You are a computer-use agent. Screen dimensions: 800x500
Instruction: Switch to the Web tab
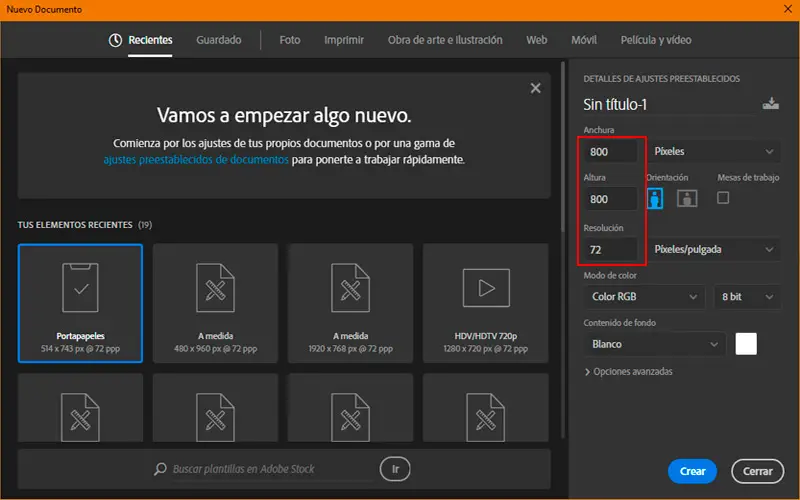[537, 40]
